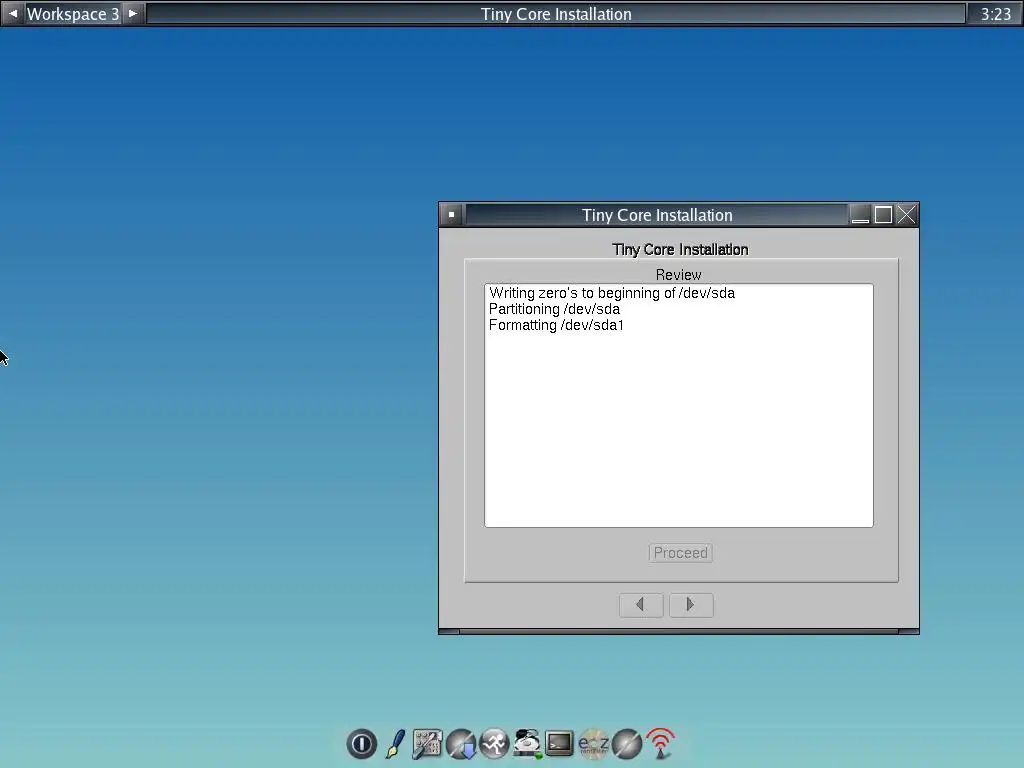Switch to next workspace with right arrow
1024x768 pixels.
coord(133,14)
